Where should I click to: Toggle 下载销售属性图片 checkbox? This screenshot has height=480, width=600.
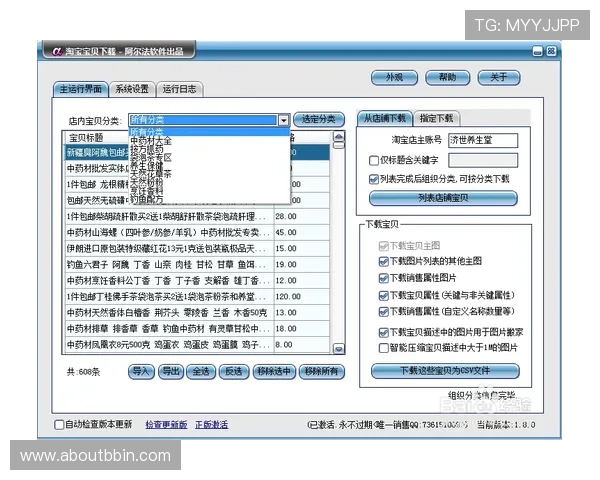pyautogui.click(x=383, y=278)
